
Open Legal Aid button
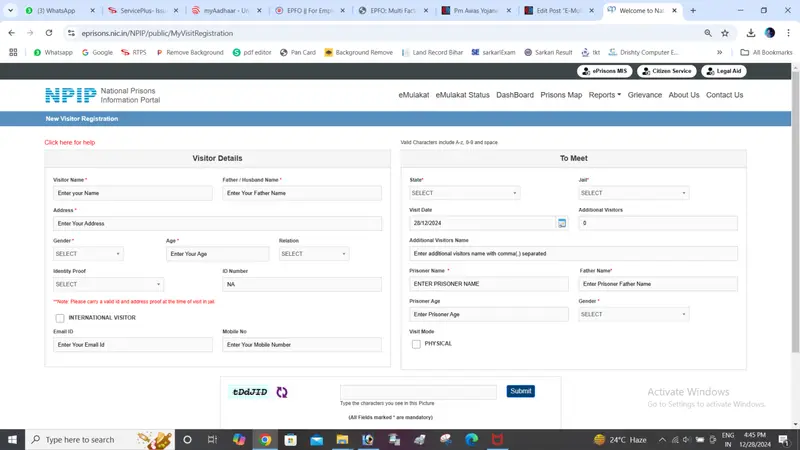(724, 71)
